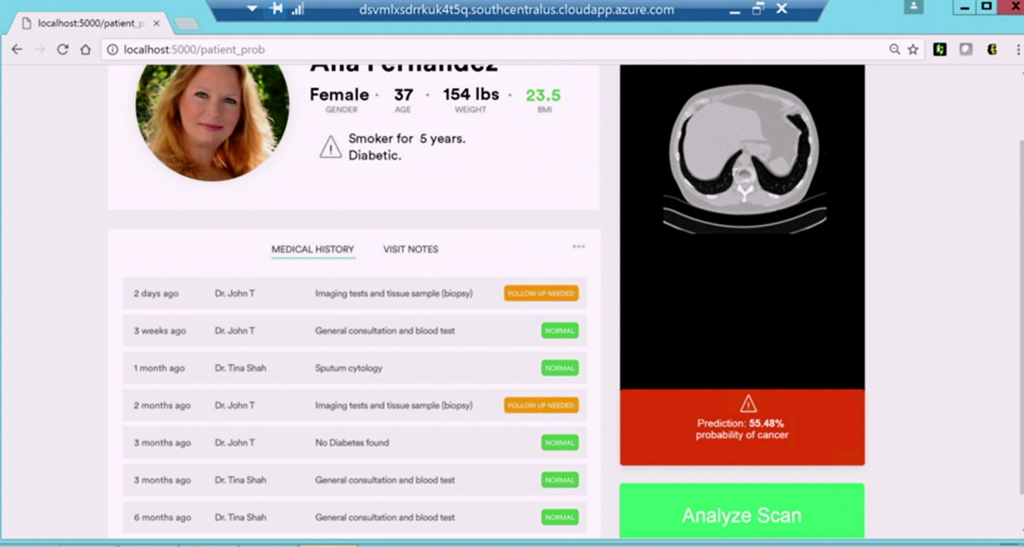
Task: Click the patient profile photo
Action: pos(212,122)
